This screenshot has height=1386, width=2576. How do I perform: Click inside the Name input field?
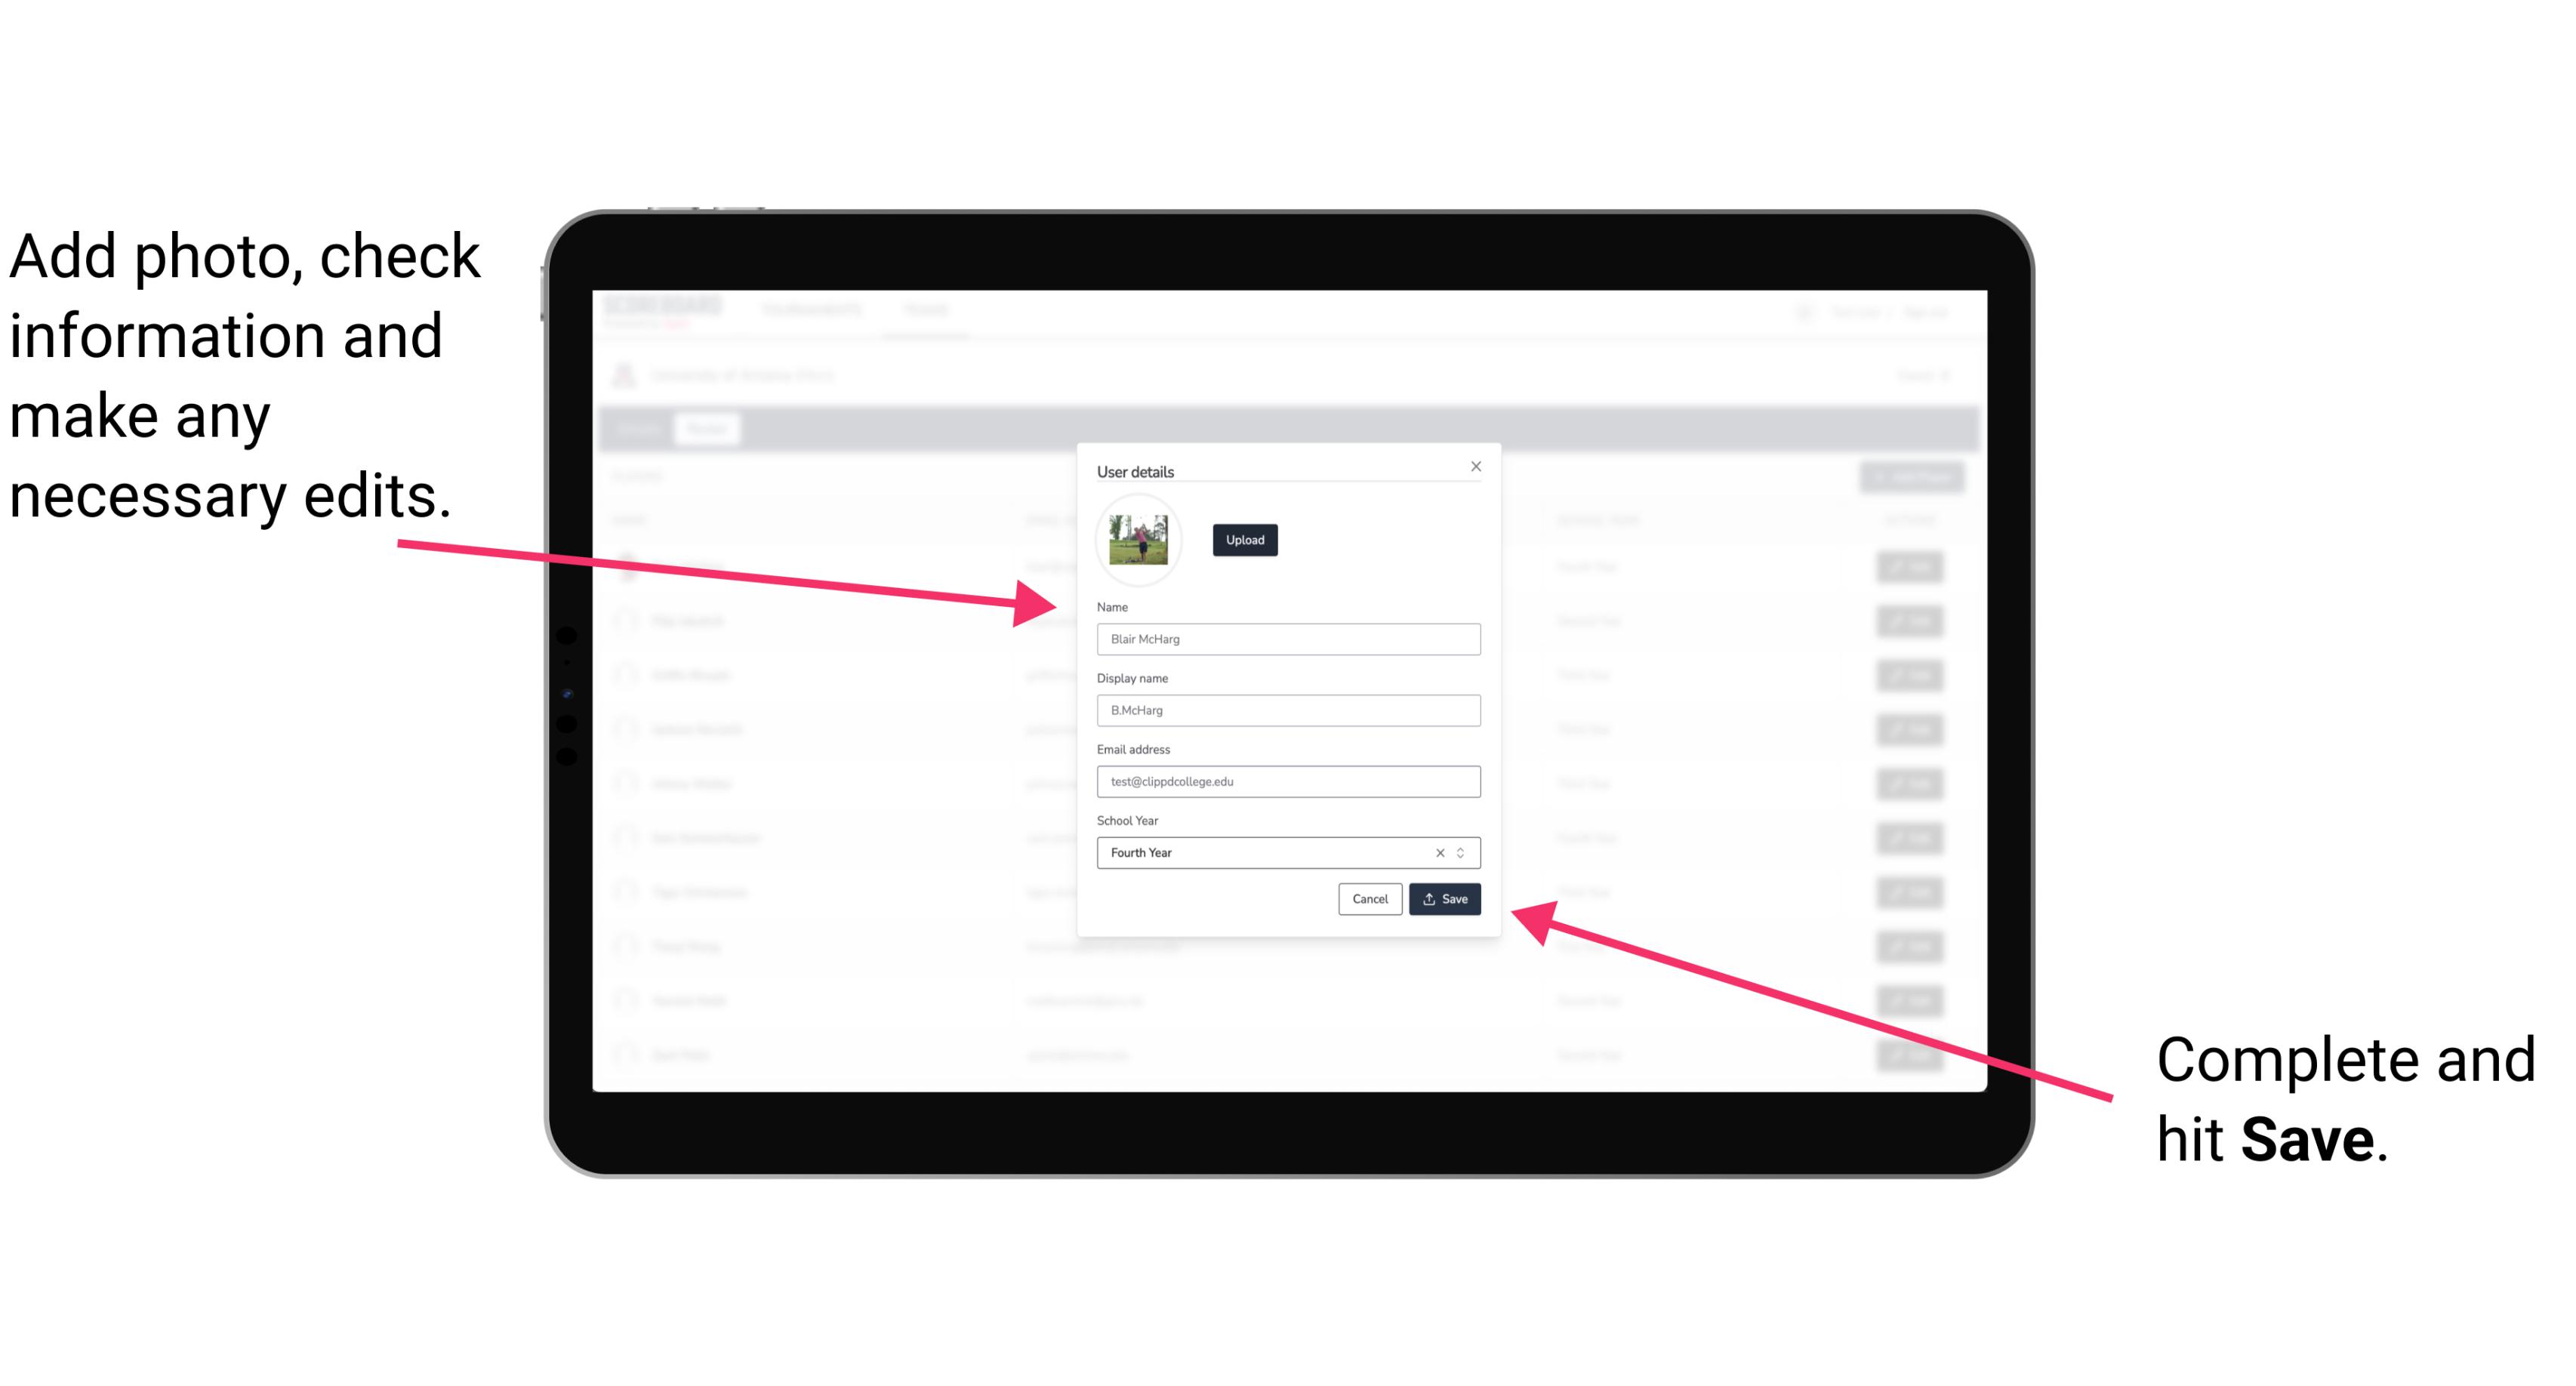pyautogui.click(x=1289, y=639)
